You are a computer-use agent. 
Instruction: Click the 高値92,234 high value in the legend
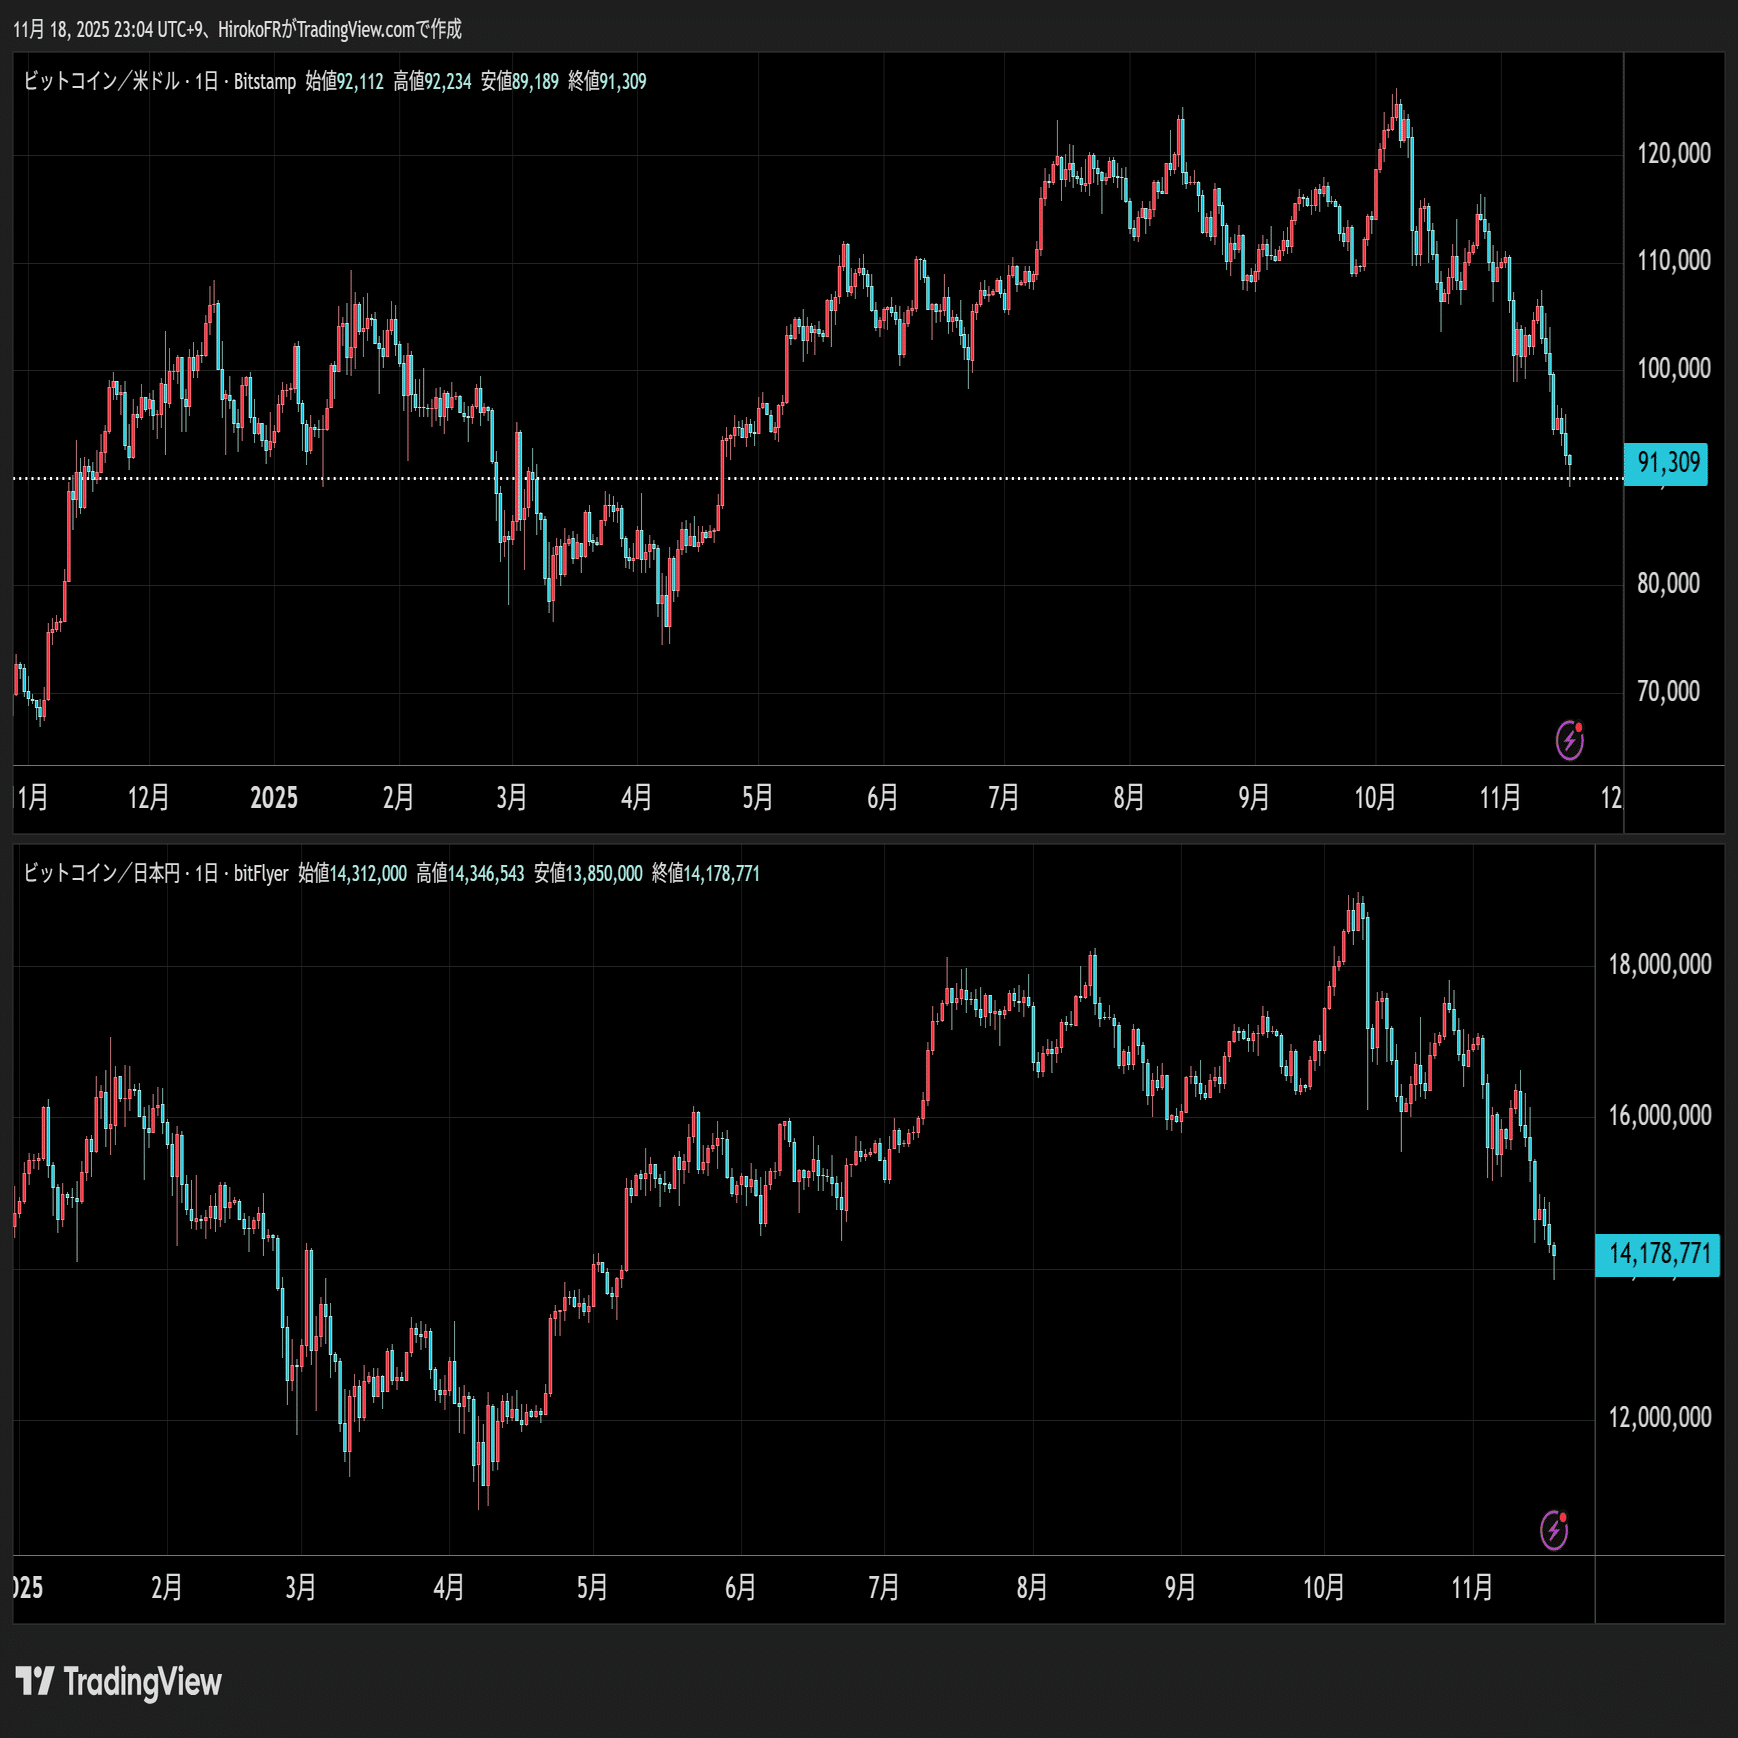point(432,81)
